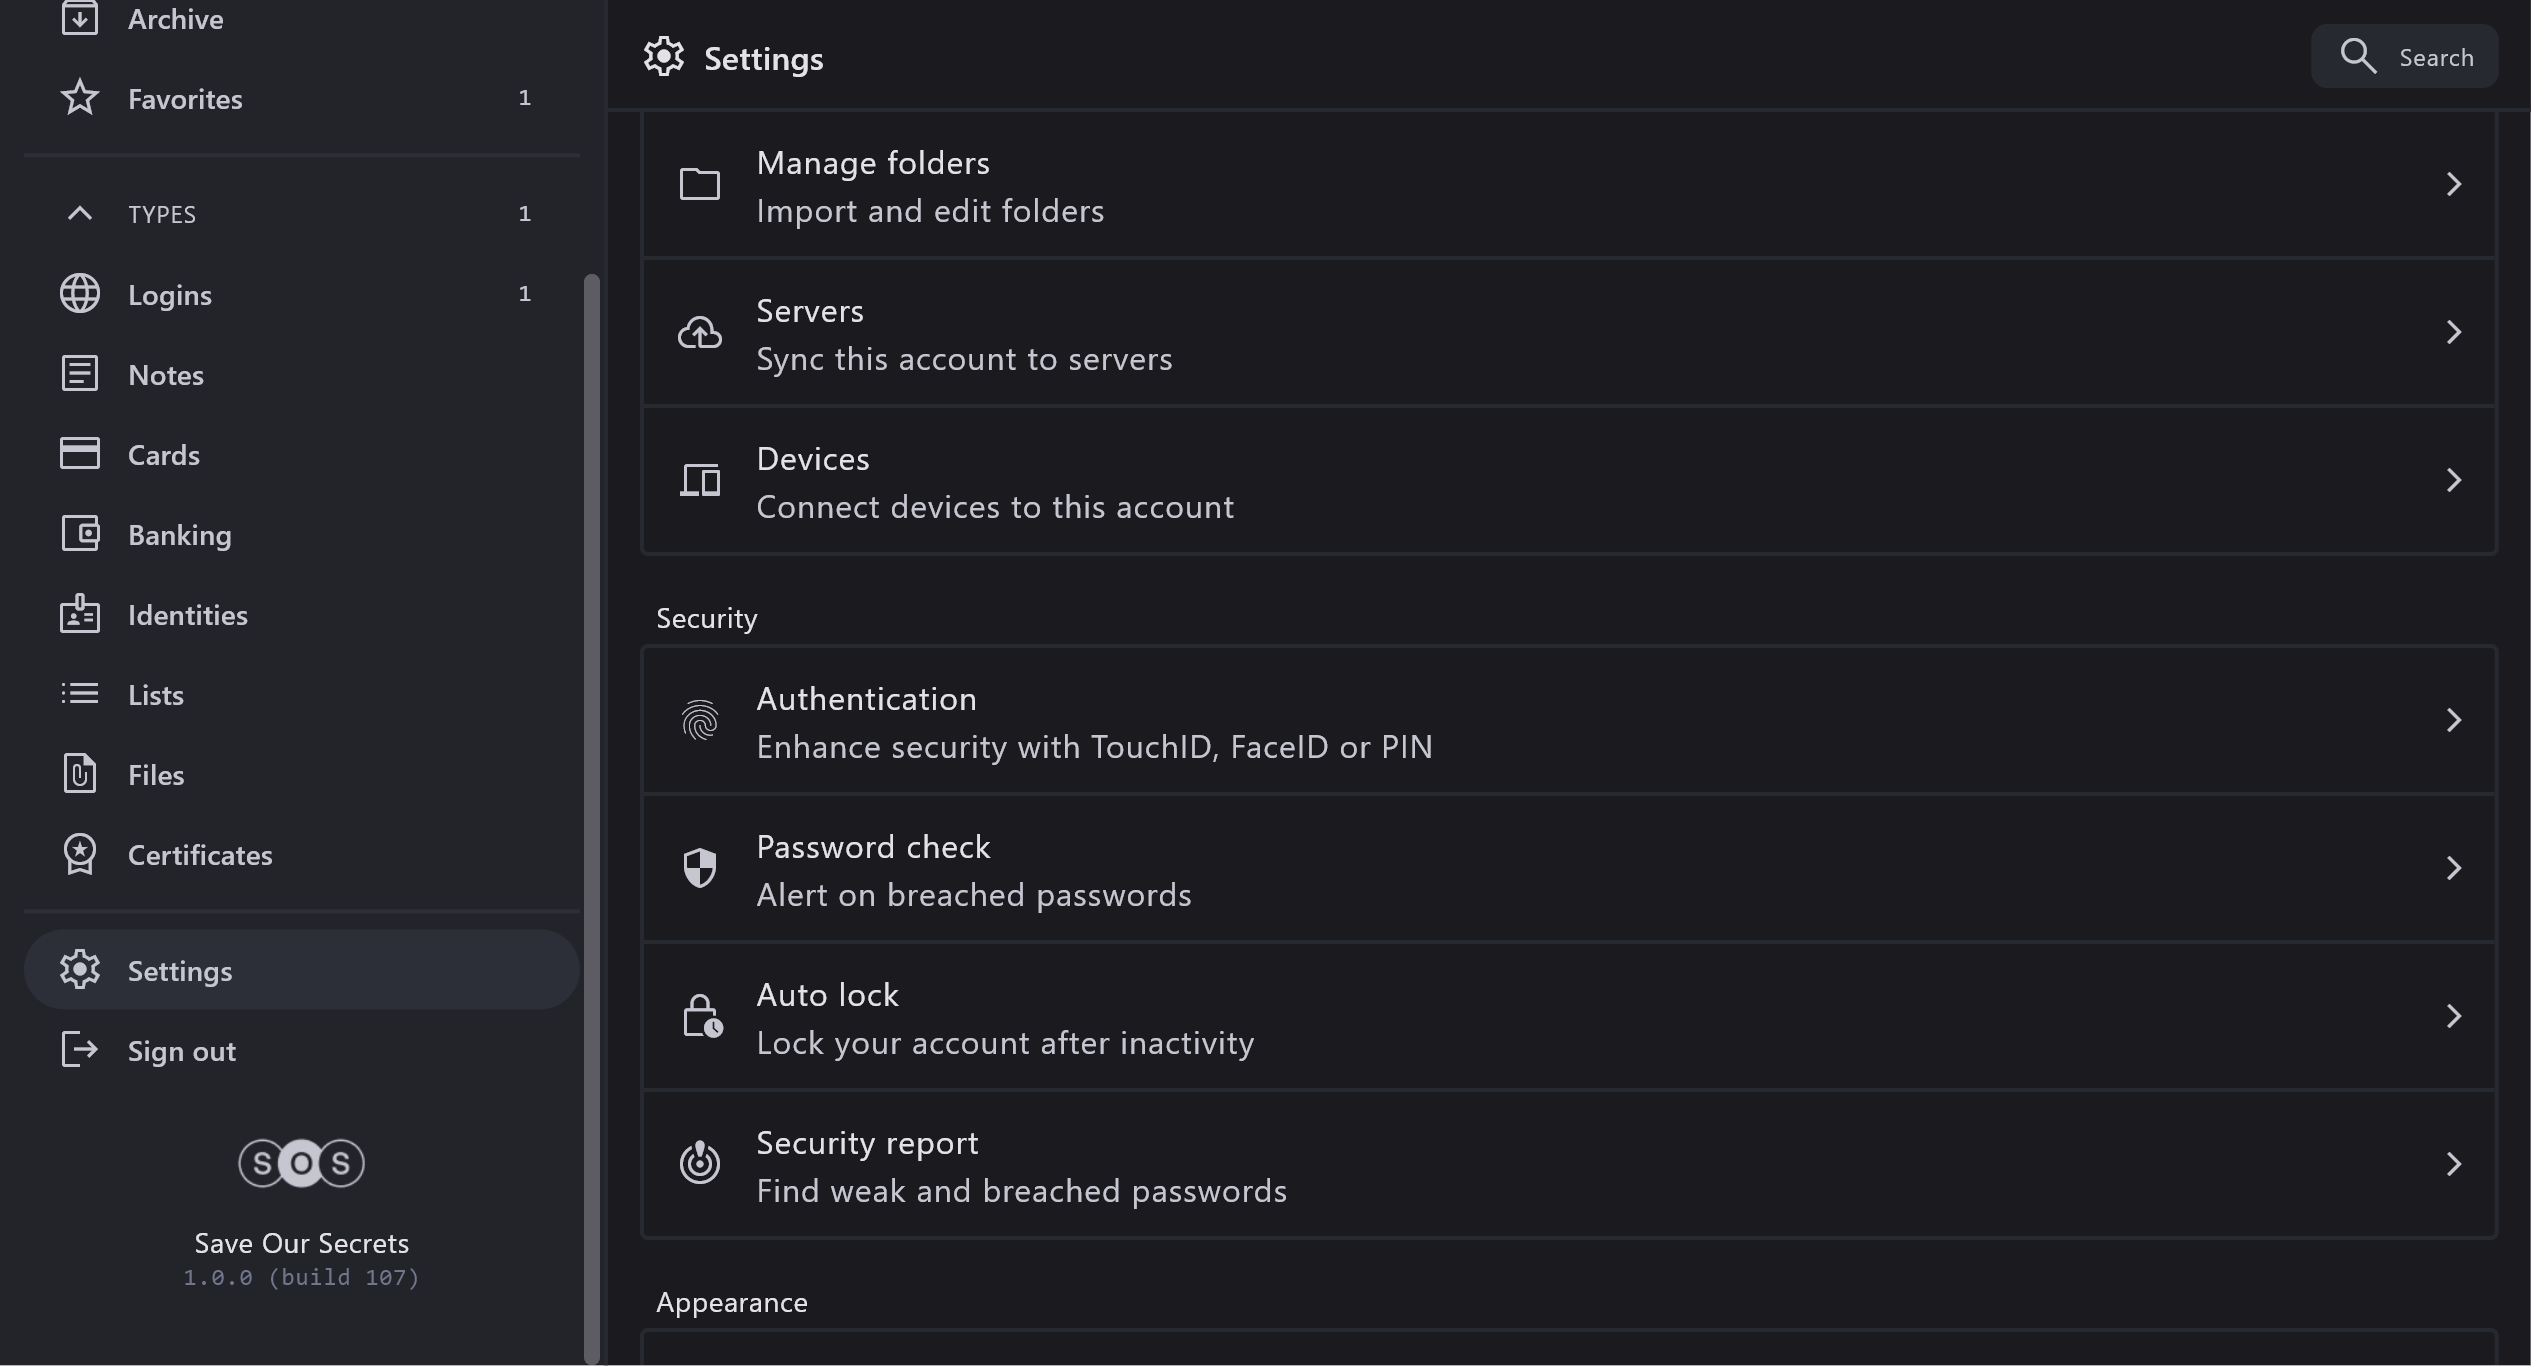Viewport: 2531px width, 1366px height.
Task: Click the fingerprint Authentication icon
Action: (700, 720)
